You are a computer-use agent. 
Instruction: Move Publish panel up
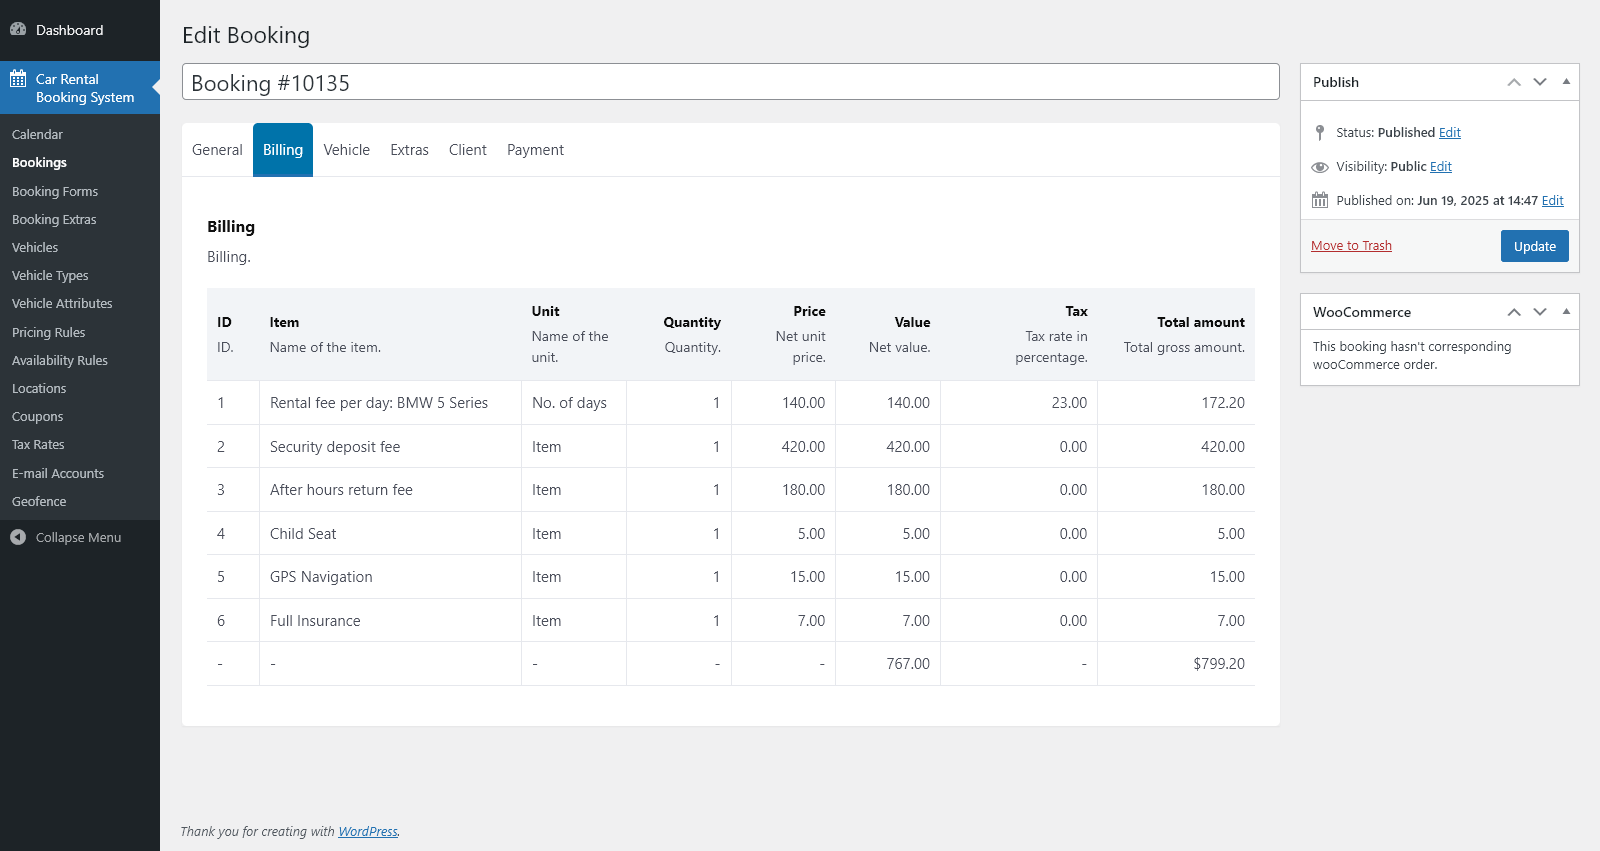click(1514, 82)
